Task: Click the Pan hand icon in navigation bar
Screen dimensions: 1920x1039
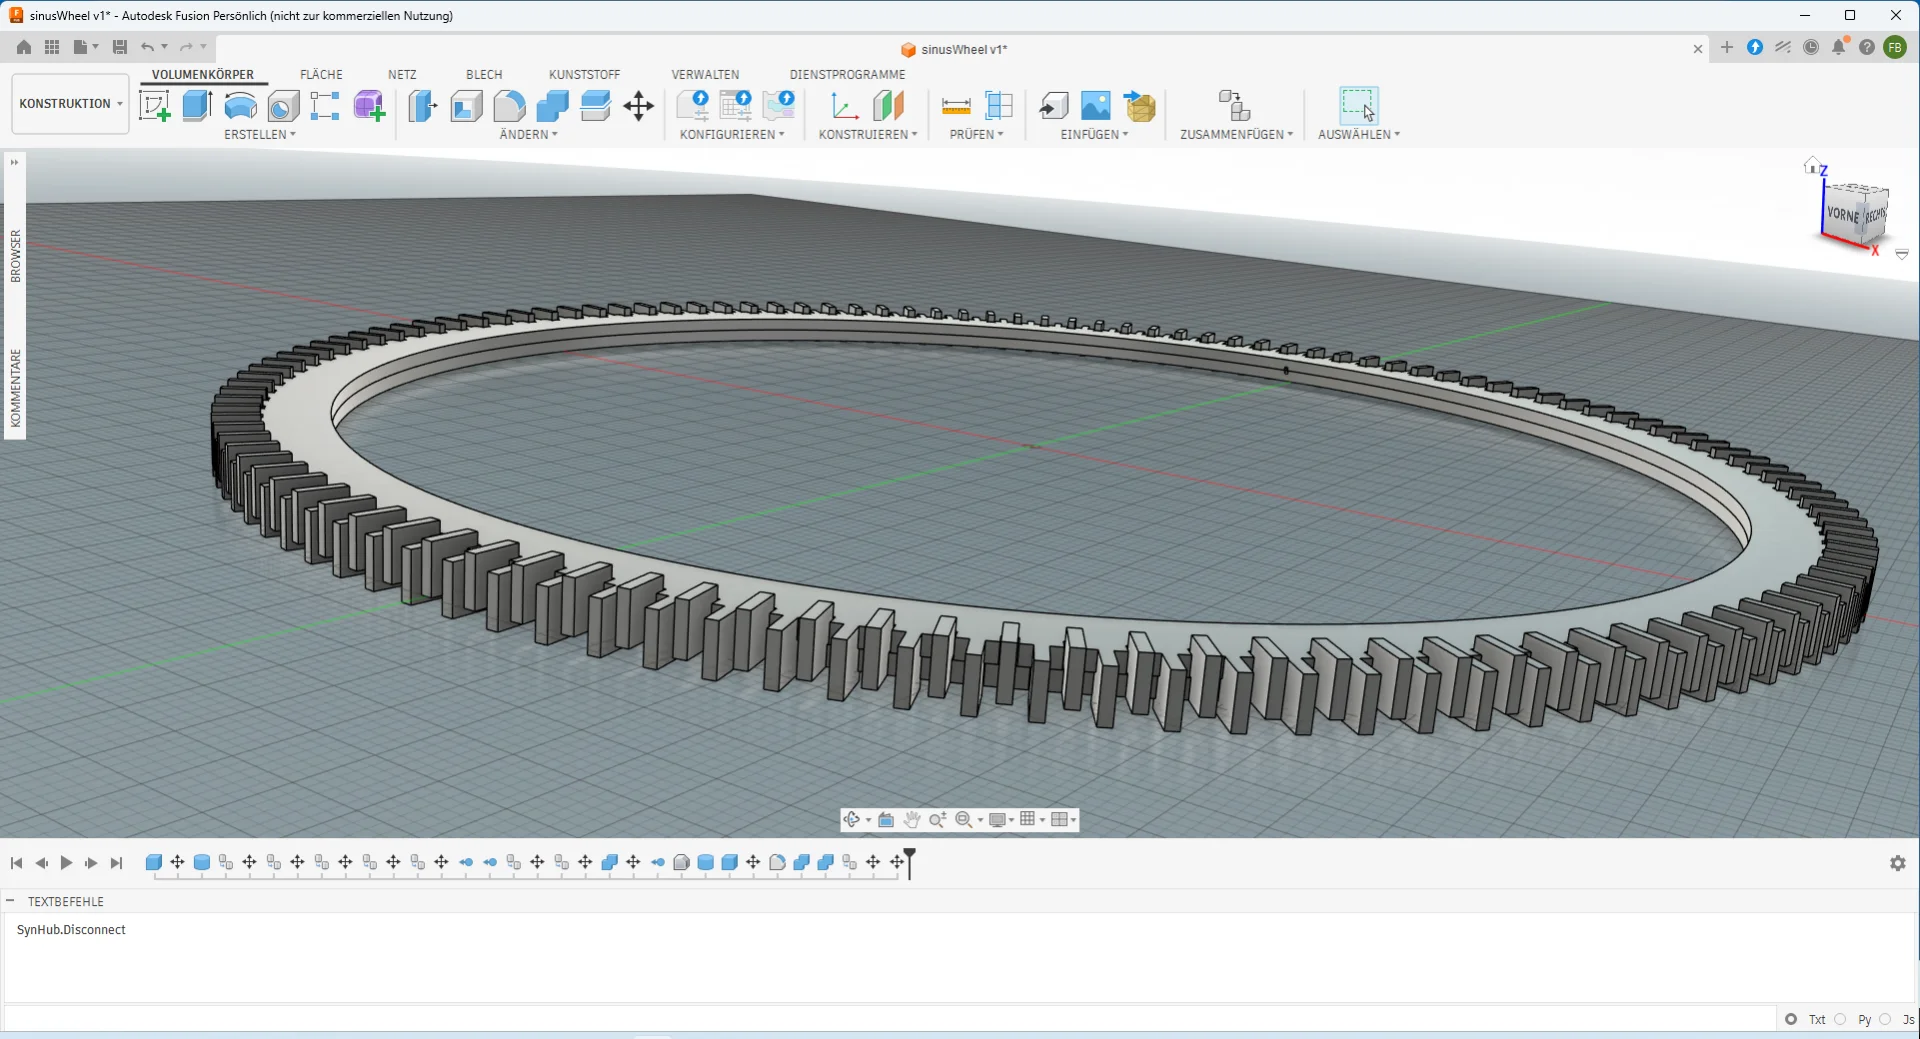Action: pyautogui.click(x=912, y=820)
